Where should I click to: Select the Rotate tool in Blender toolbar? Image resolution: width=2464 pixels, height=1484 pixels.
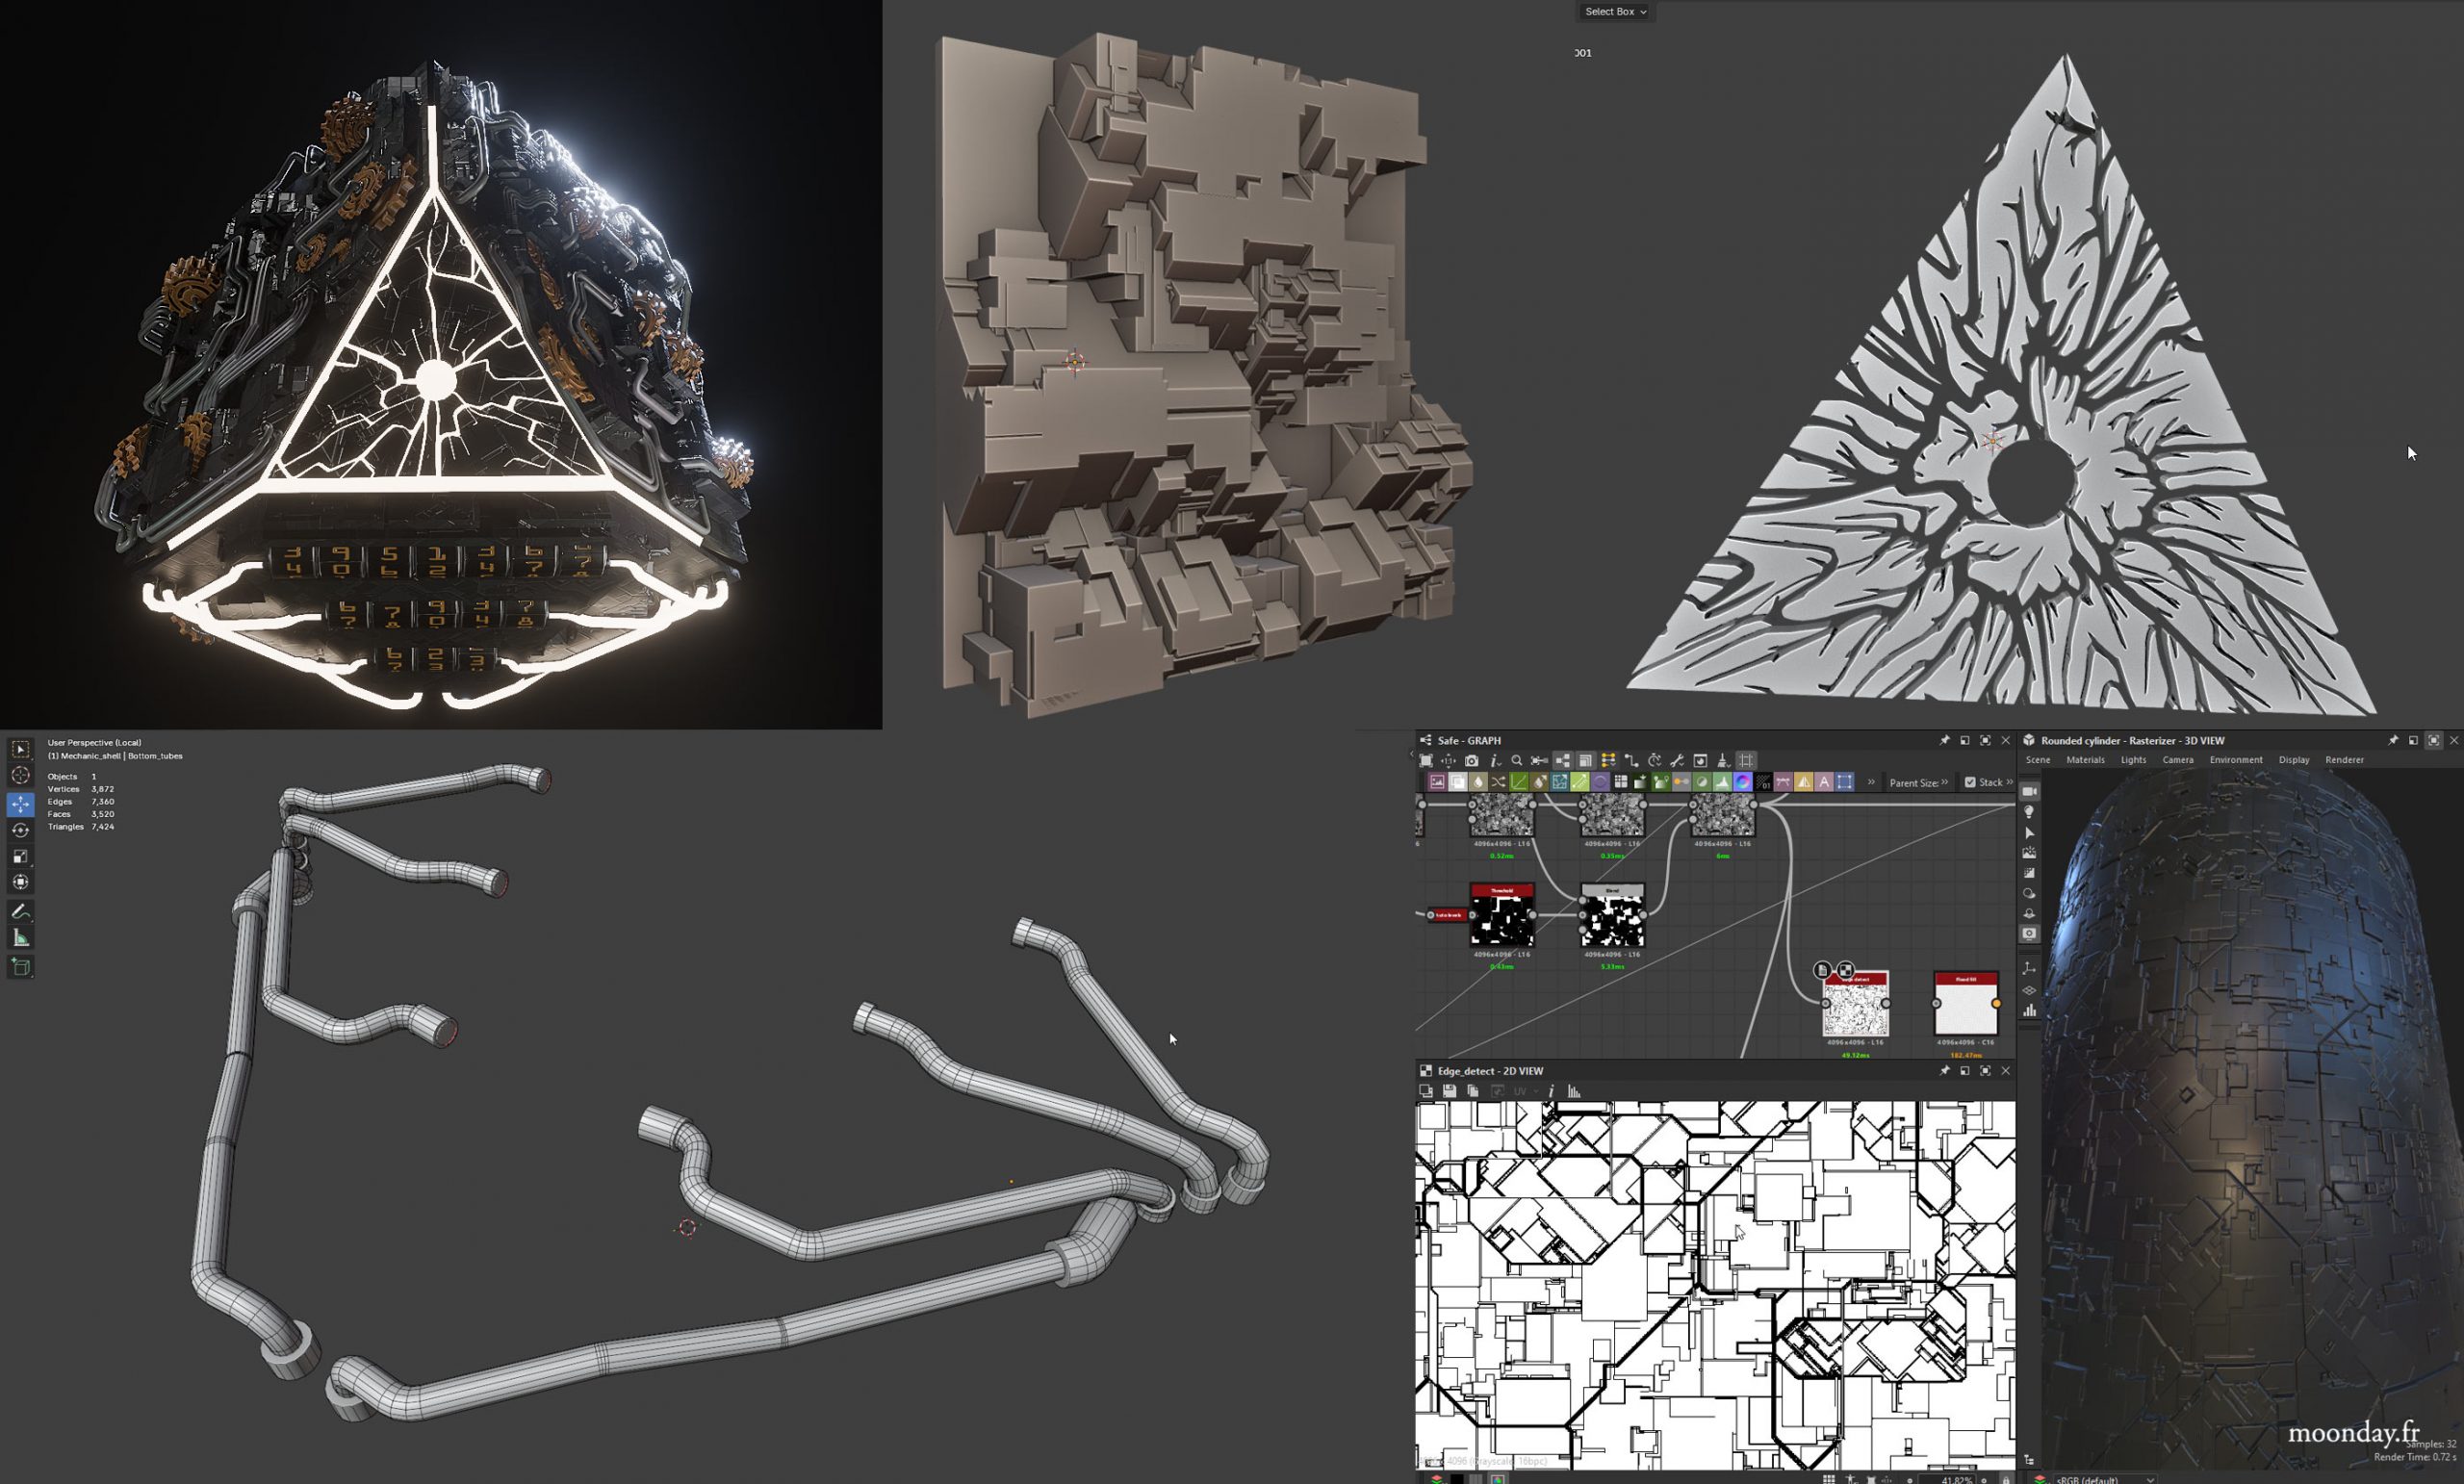coord(20,830)
